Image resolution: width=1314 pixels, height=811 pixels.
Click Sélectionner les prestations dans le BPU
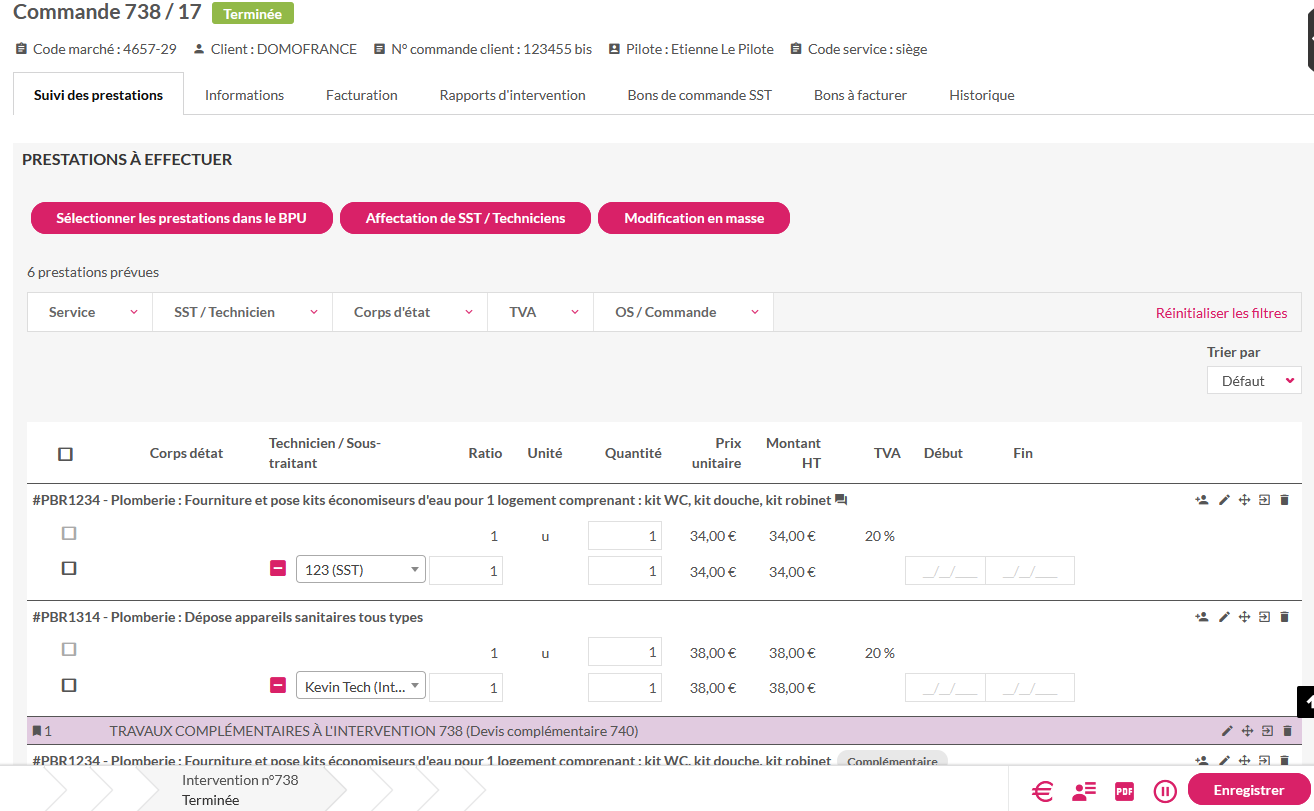point(181,217)
